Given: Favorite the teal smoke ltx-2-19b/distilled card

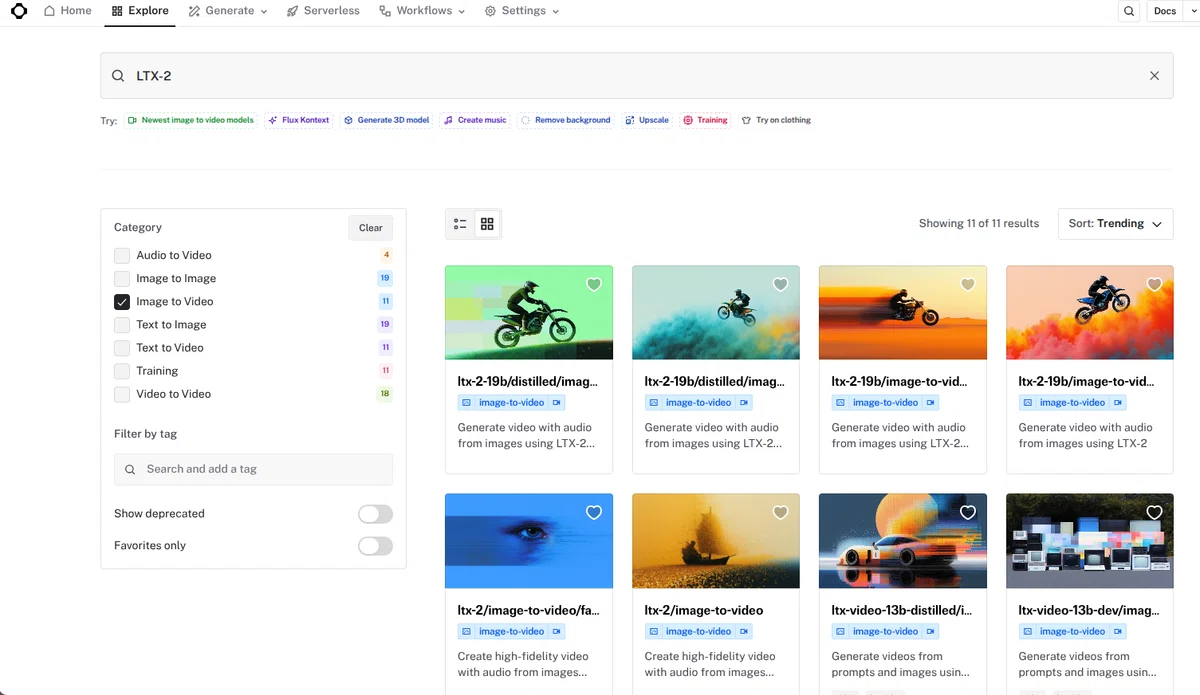Looking at the screenshot, I should click(781, 285).
